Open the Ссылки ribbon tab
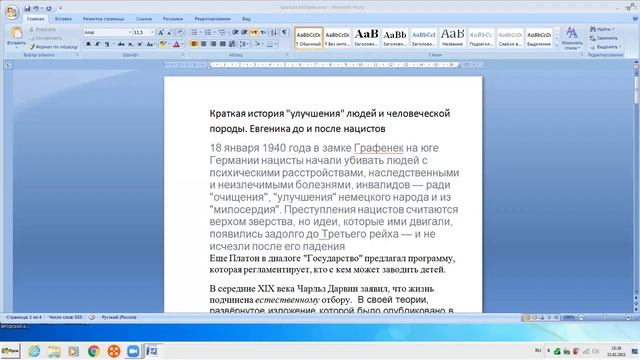Screen dimensions: 640x360 click(144, 19)
